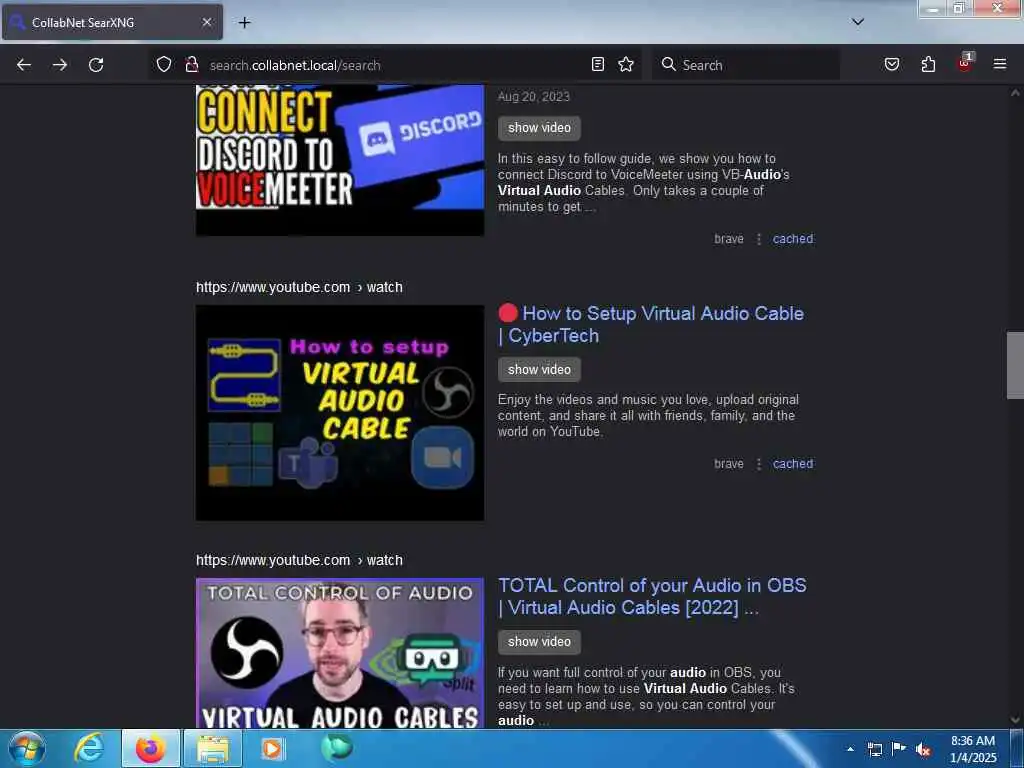The width and height of the screenshot is (1024, 768).
Task: Show video for CyberTech result
Action: click(x=539, y=370)
